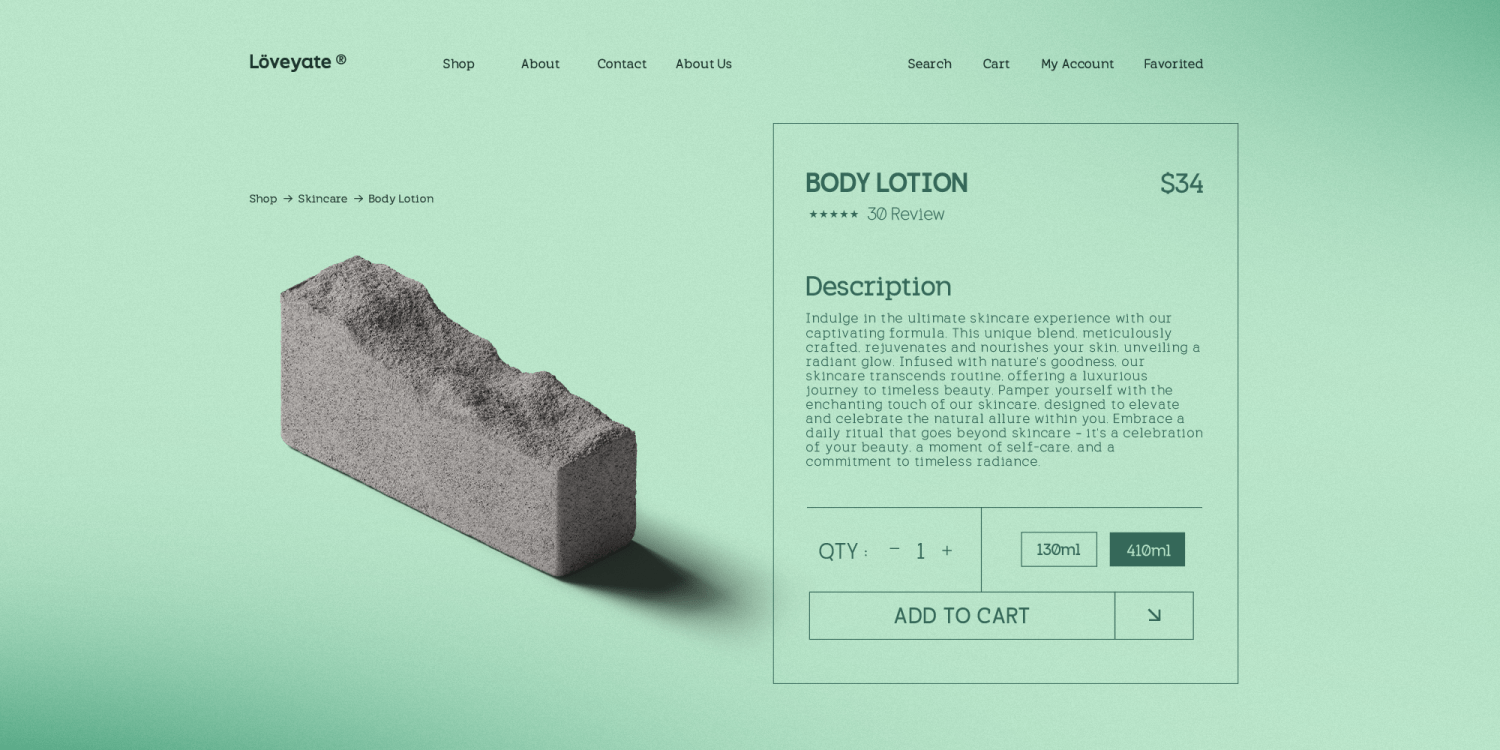Image resolution: width=1500 pixels, height=750 pixels.
Task: Select the 410ml size option
Action: coord(1147,549)
